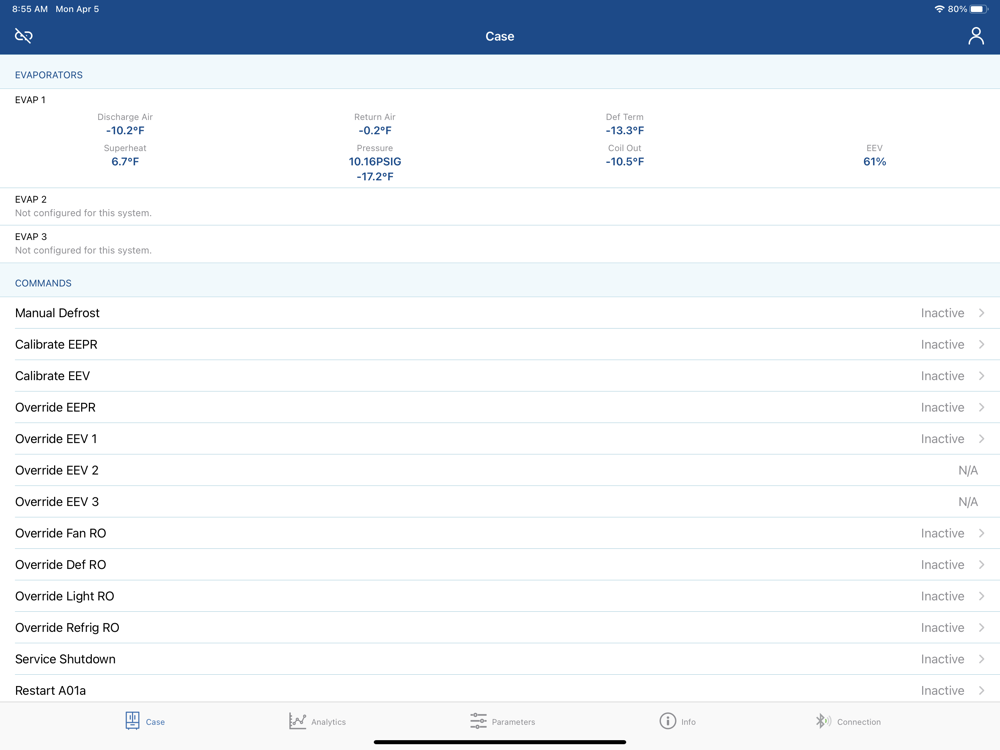Viewport: 1000px width, 750px height.
Task: Check the Wi-Fi status icon
Action: pos(939,9)
